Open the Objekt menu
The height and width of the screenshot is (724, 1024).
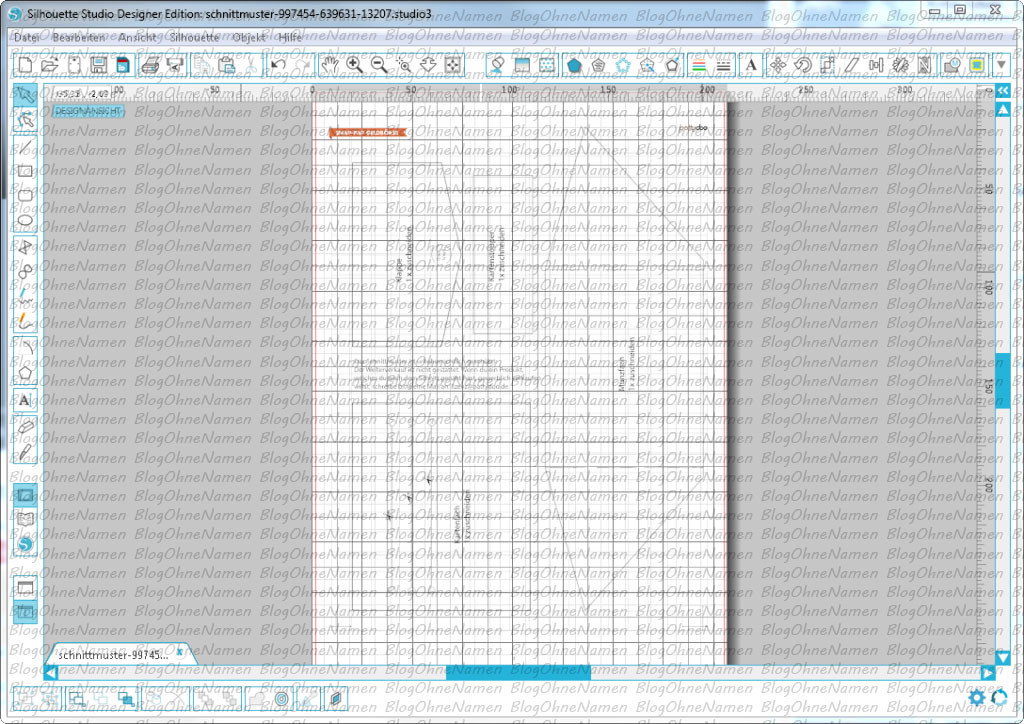tap(248, 37)
